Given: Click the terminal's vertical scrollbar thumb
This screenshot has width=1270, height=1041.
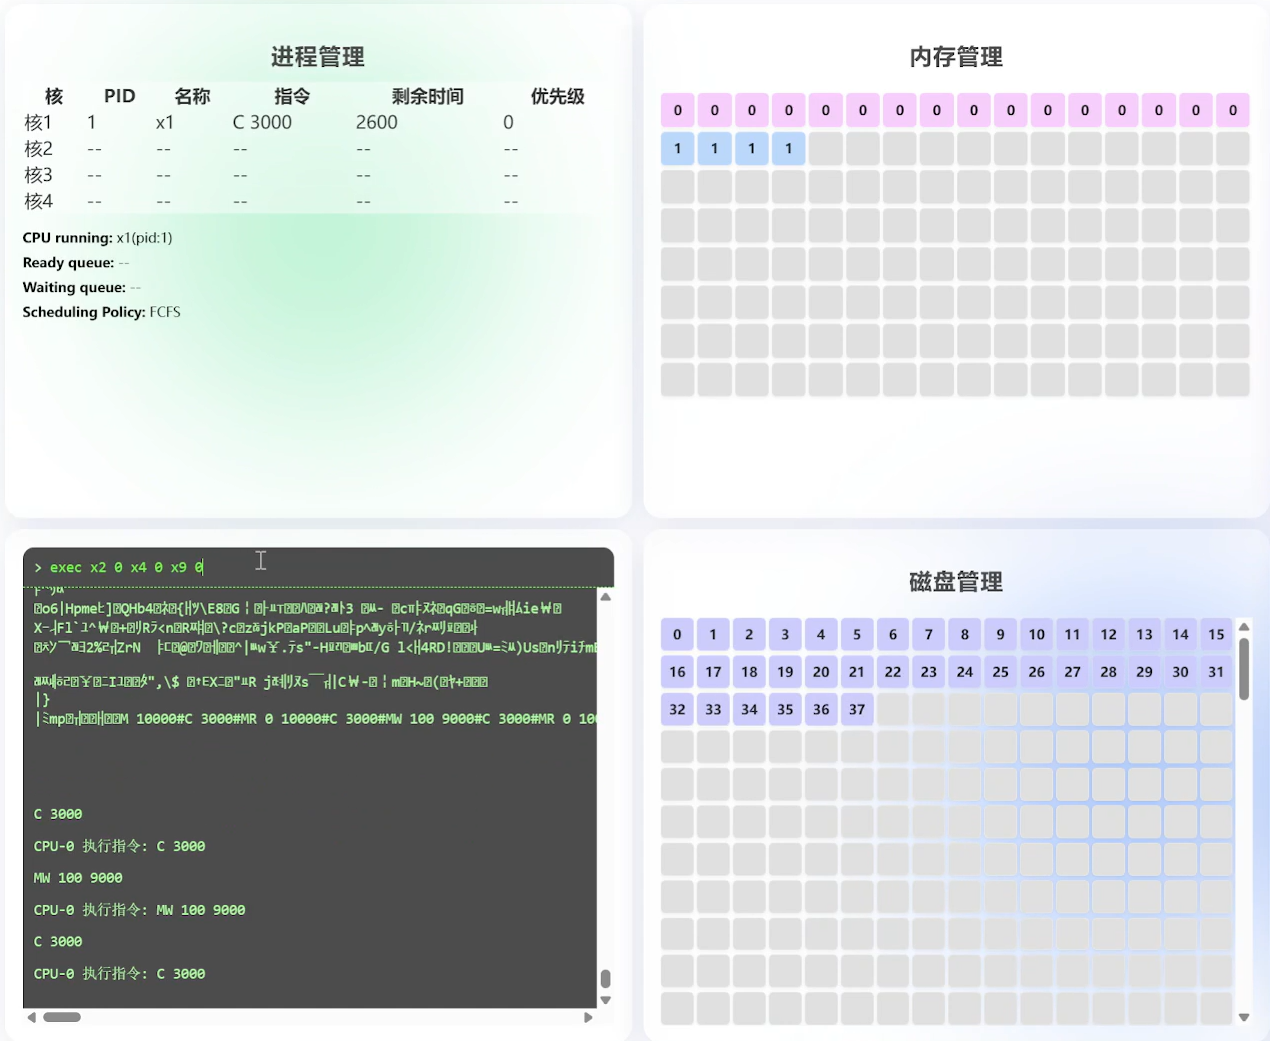Looking at the screenshot, I should coord(605,978).
